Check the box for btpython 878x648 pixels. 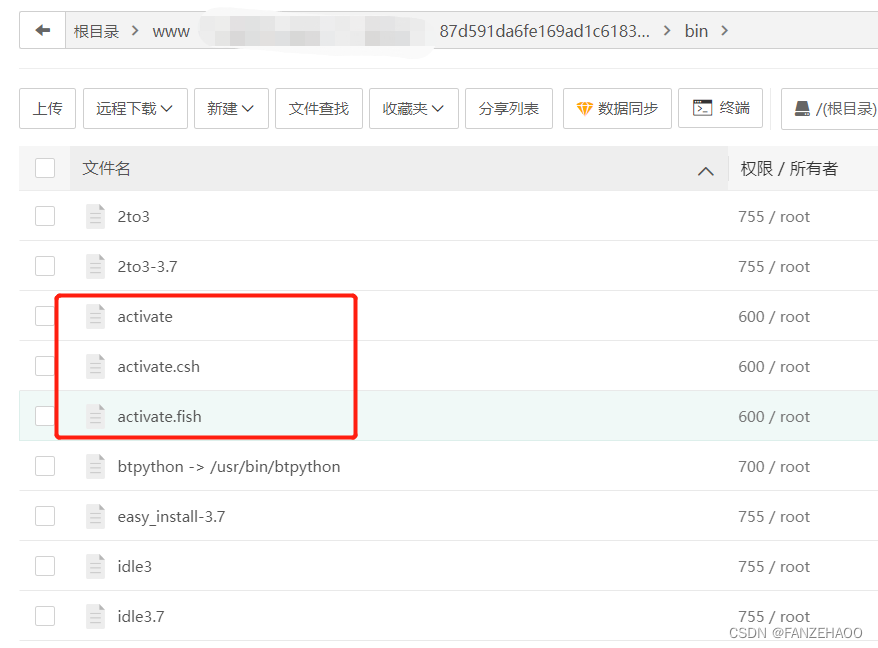click(x=45, y=466)
